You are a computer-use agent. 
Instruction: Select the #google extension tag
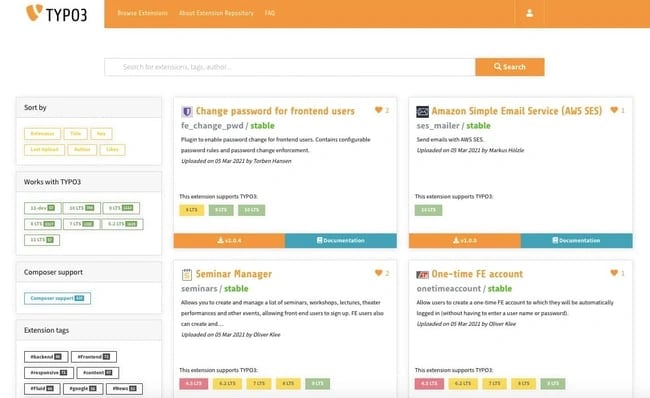[83, 389]
